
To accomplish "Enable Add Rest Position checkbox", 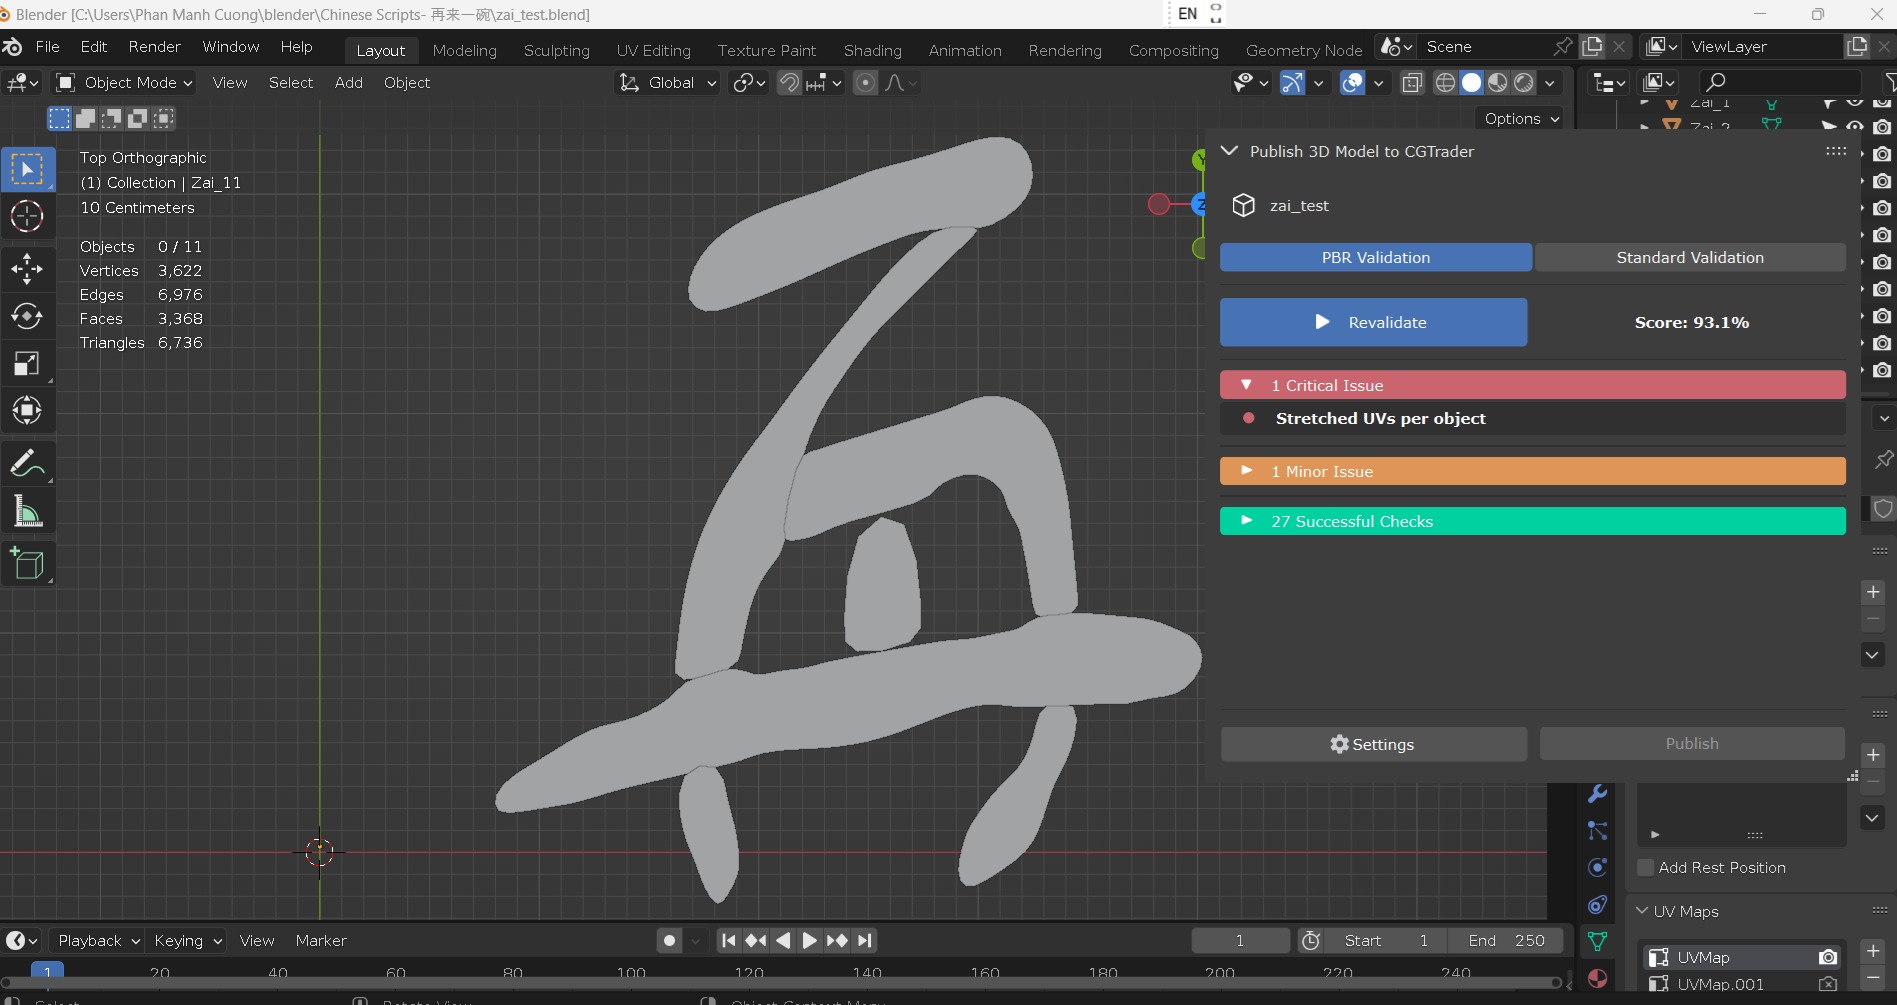I will (1645, 868).
